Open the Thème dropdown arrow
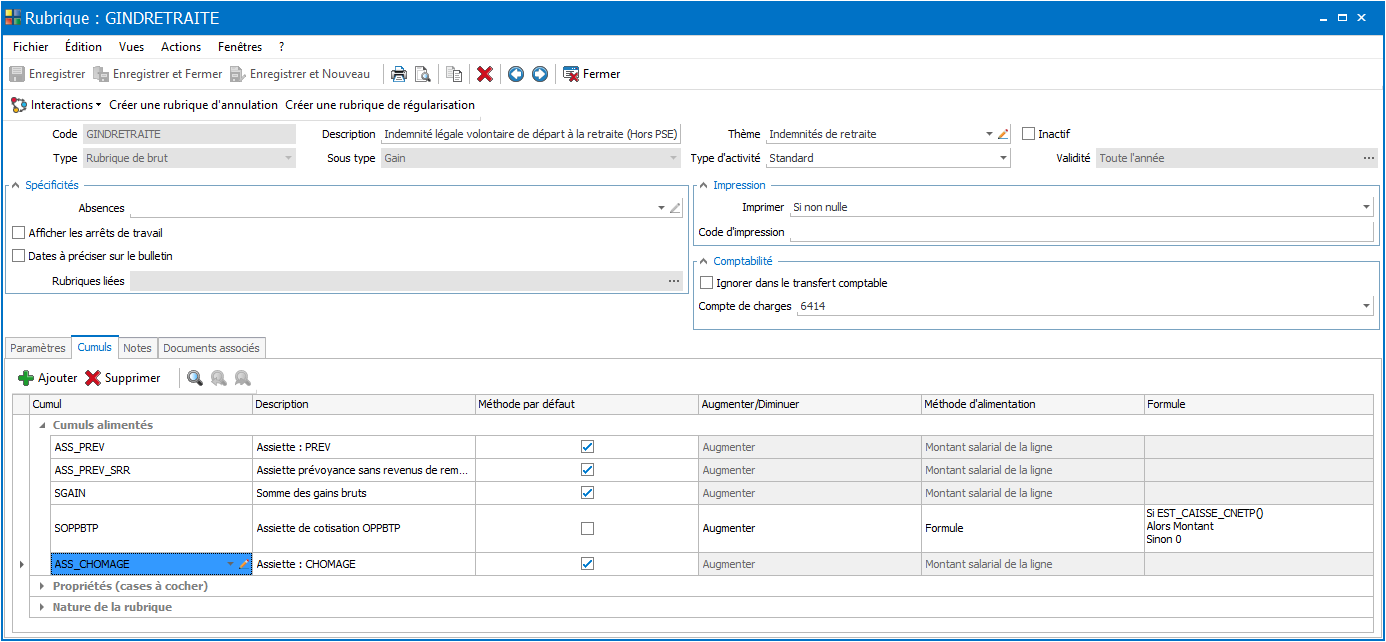This screenshot has height=642, width=1386. [988, 134]
